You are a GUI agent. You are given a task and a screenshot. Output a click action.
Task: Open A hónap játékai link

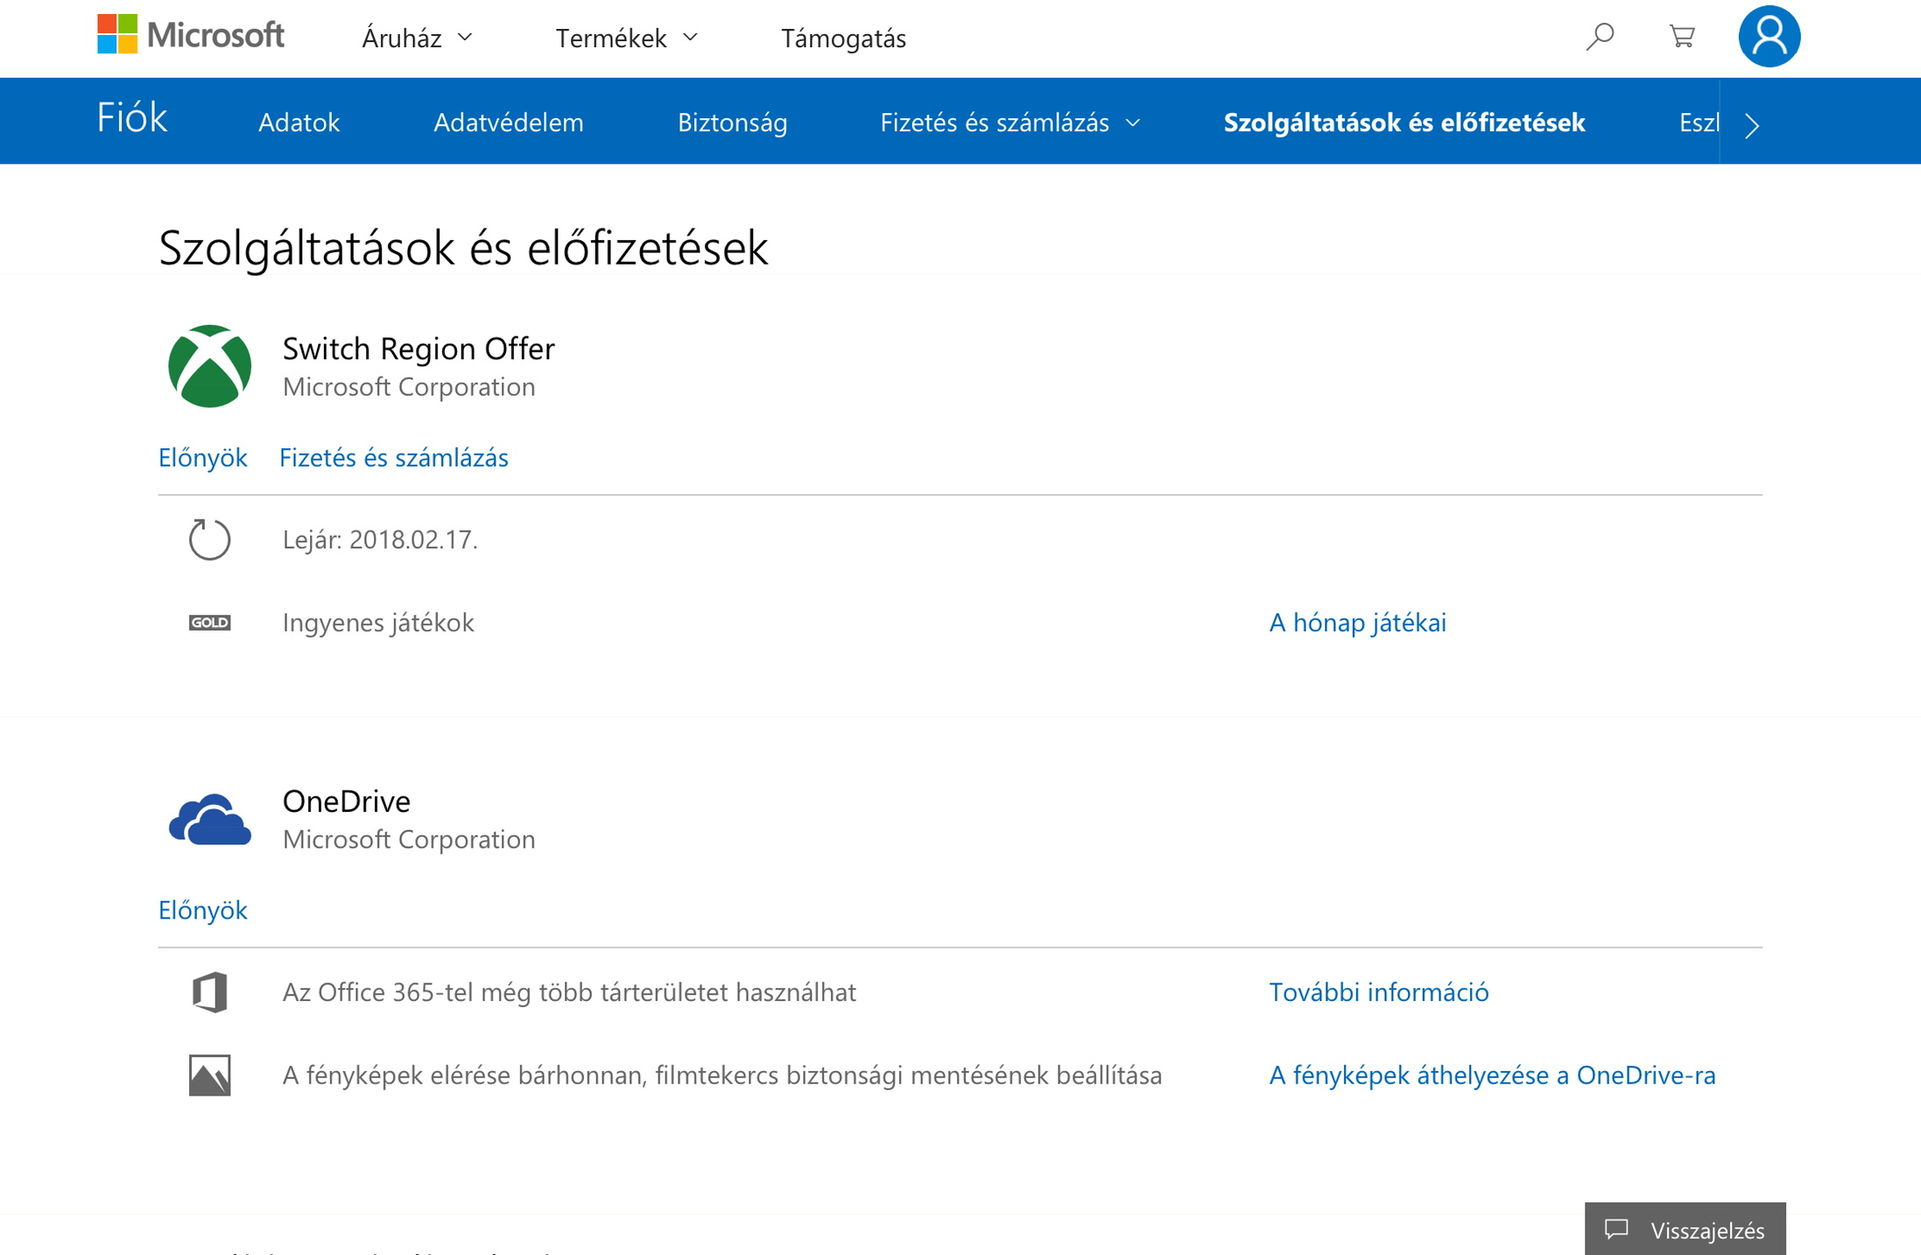click(x=1357, y=623)
